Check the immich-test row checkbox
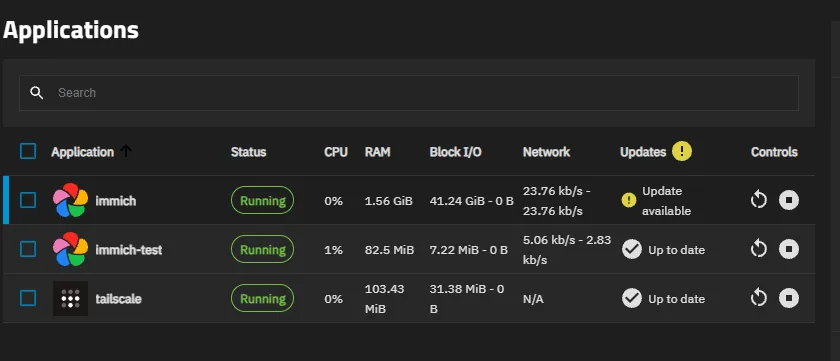The height and width of the screenshot is (361, 840). click(x=28, y=249)
